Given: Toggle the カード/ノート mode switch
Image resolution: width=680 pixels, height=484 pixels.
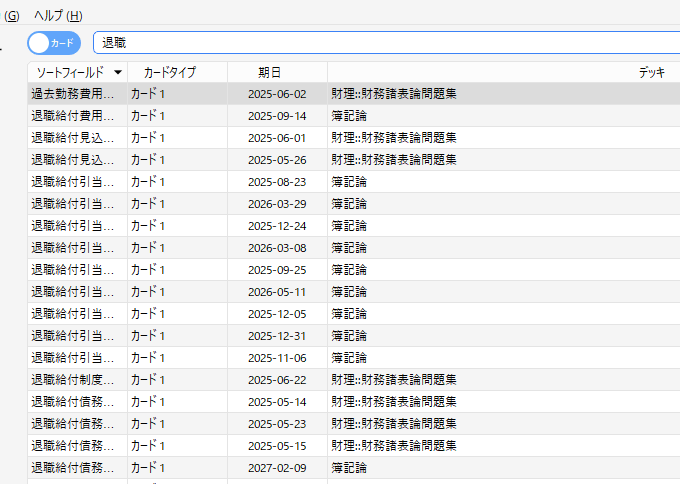Looking at the screenshot, I should [54, 43].
